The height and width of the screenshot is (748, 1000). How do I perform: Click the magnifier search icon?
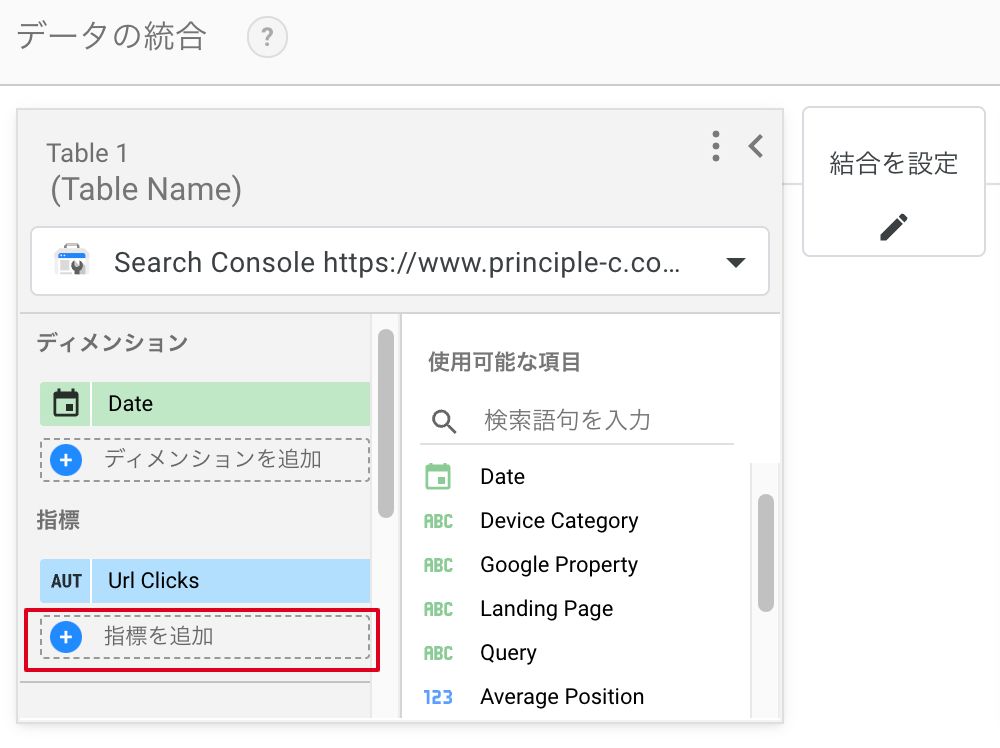coord(443,420)
